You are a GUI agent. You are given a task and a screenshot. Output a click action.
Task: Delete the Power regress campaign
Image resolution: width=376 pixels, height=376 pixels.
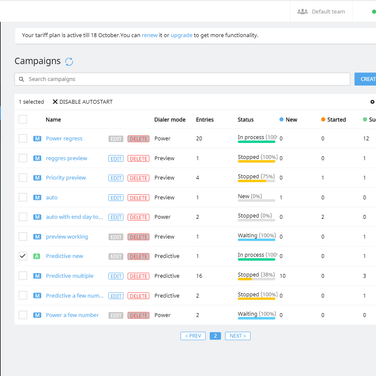click(138, 139)
